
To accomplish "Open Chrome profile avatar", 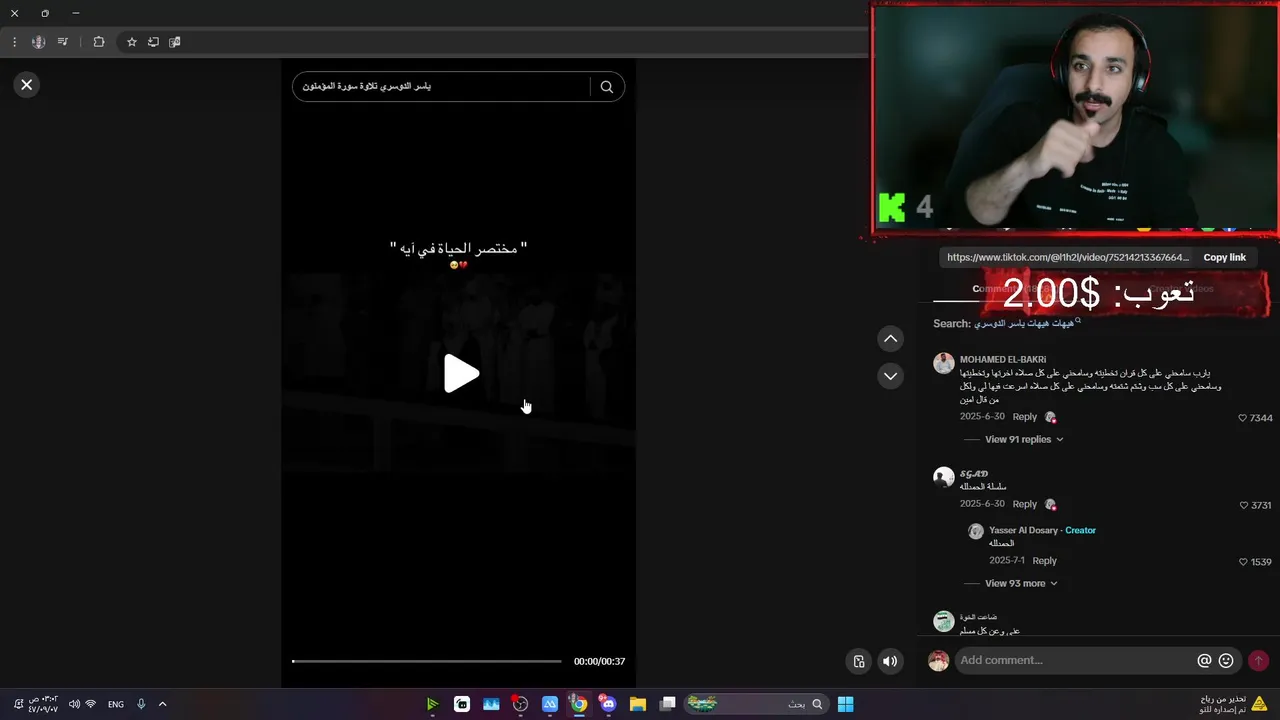I will (x=38, y=42).
